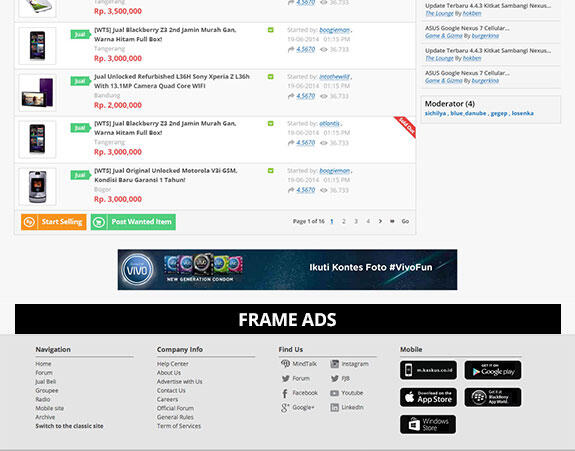Click Start Selling button
Screen dimensions: 575x451
coord(54,222)
